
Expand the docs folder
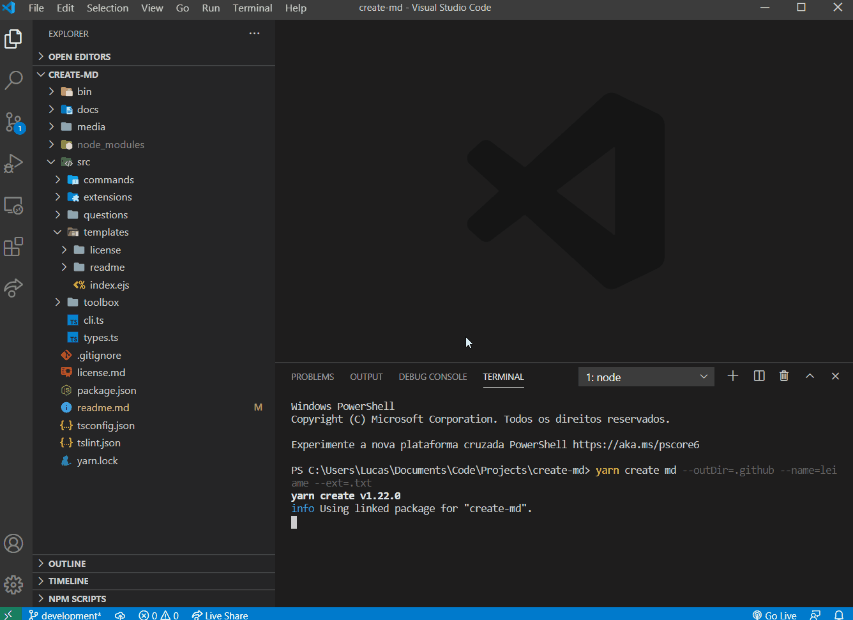coord(154,109)
